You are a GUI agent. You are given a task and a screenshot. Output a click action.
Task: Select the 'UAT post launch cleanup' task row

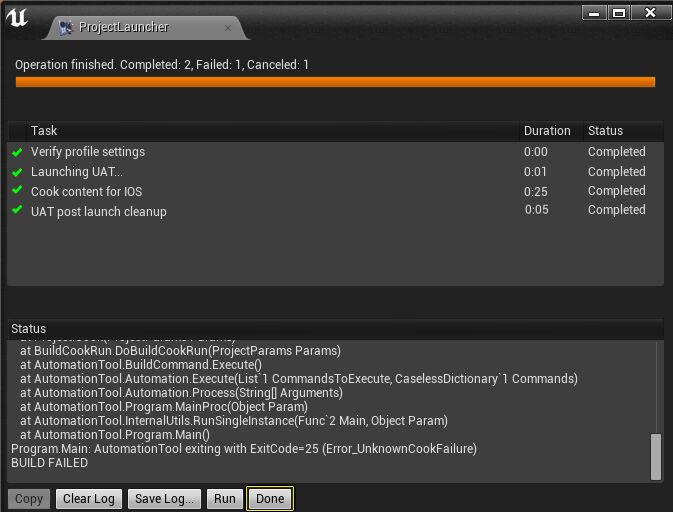pyautogui.click(x=335, y=210)
